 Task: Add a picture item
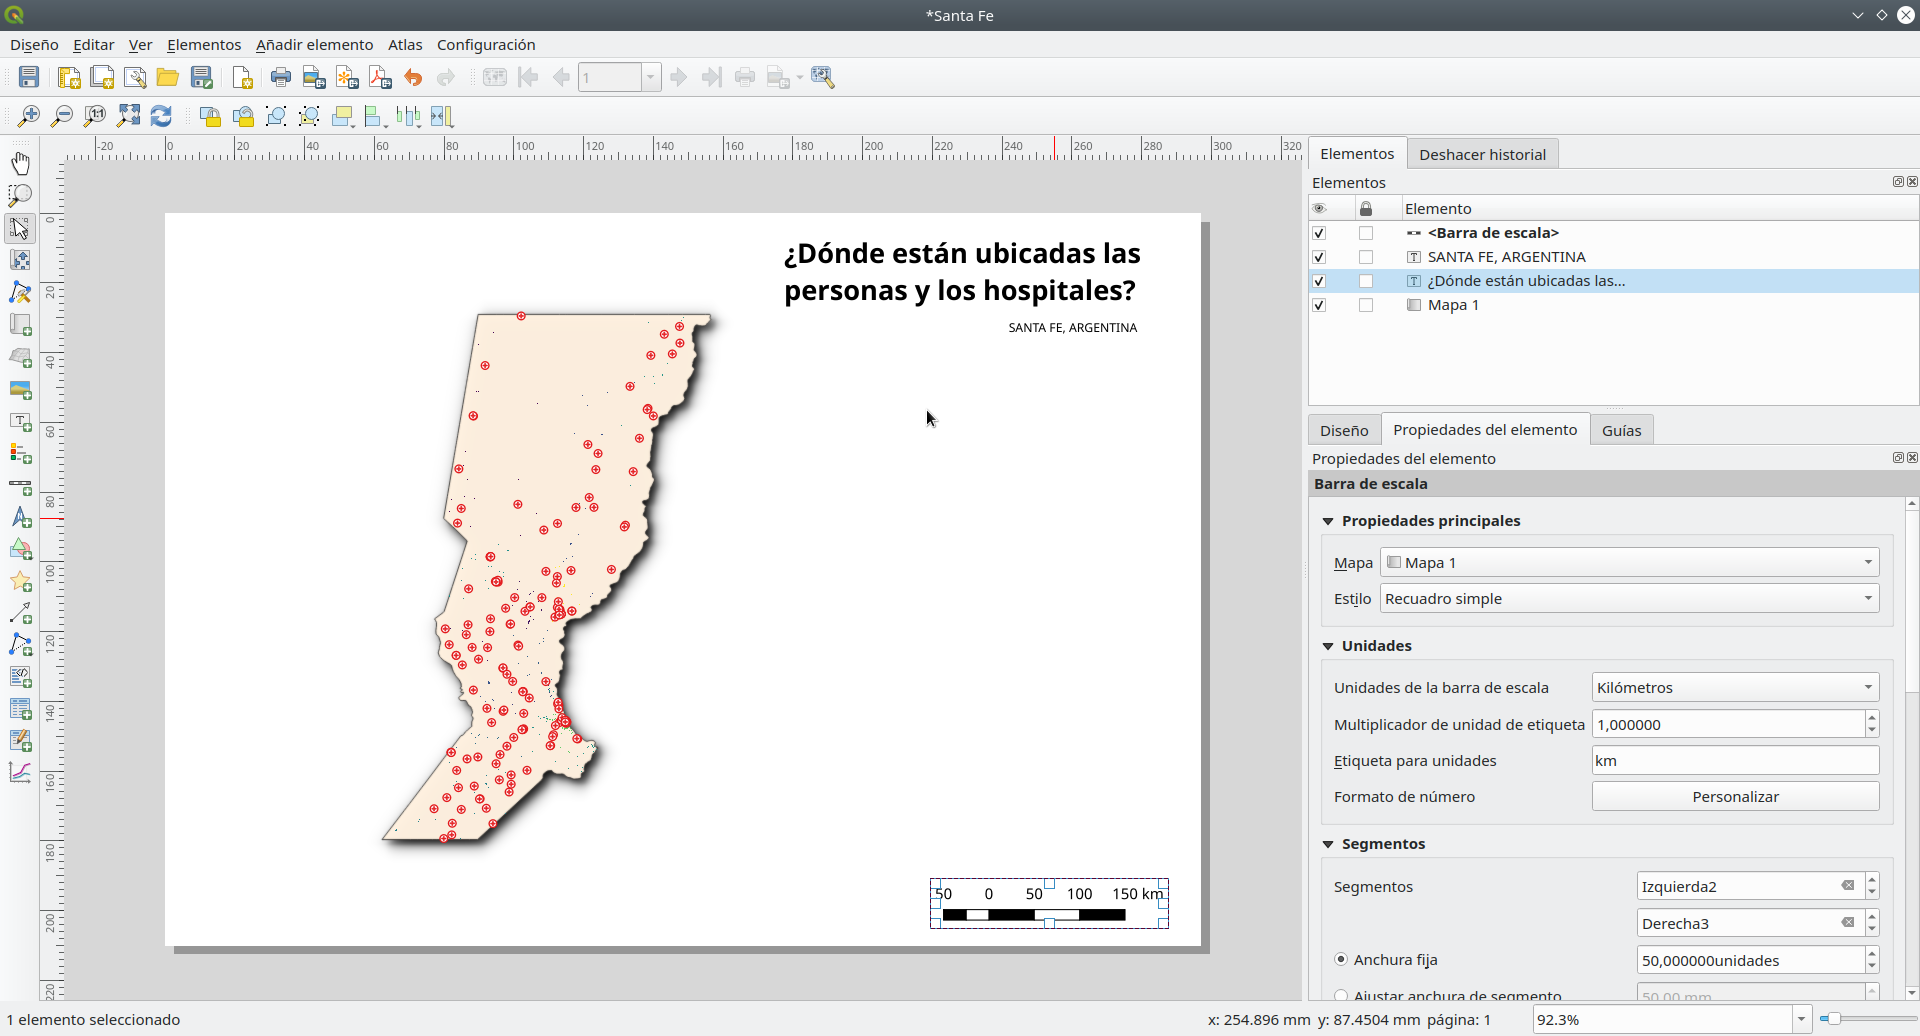tap(20, 389)
